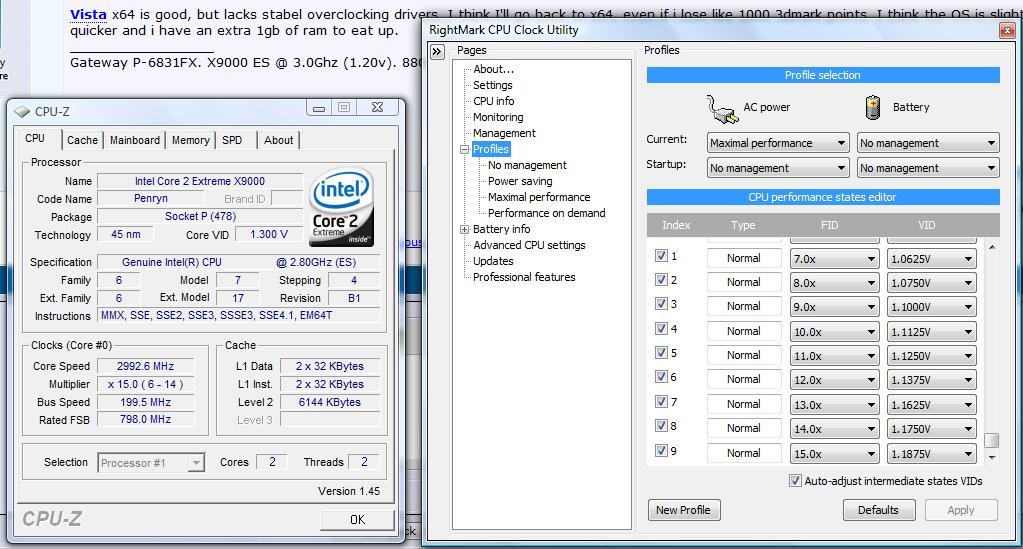
Task: Click the Defaults button
Action: [878, 510]
